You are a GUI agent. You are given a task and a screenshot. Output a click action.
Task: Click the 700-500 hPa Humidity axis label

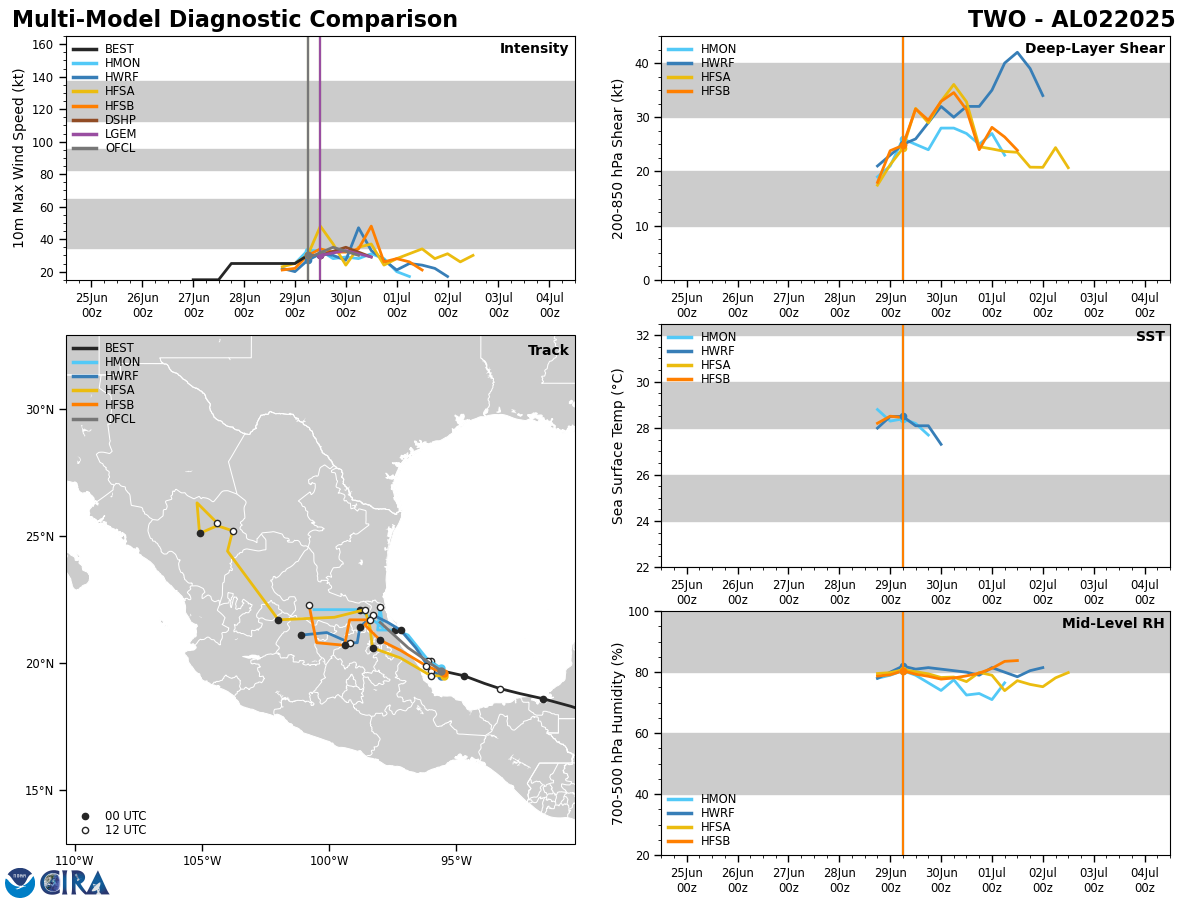tap(619, 733)
